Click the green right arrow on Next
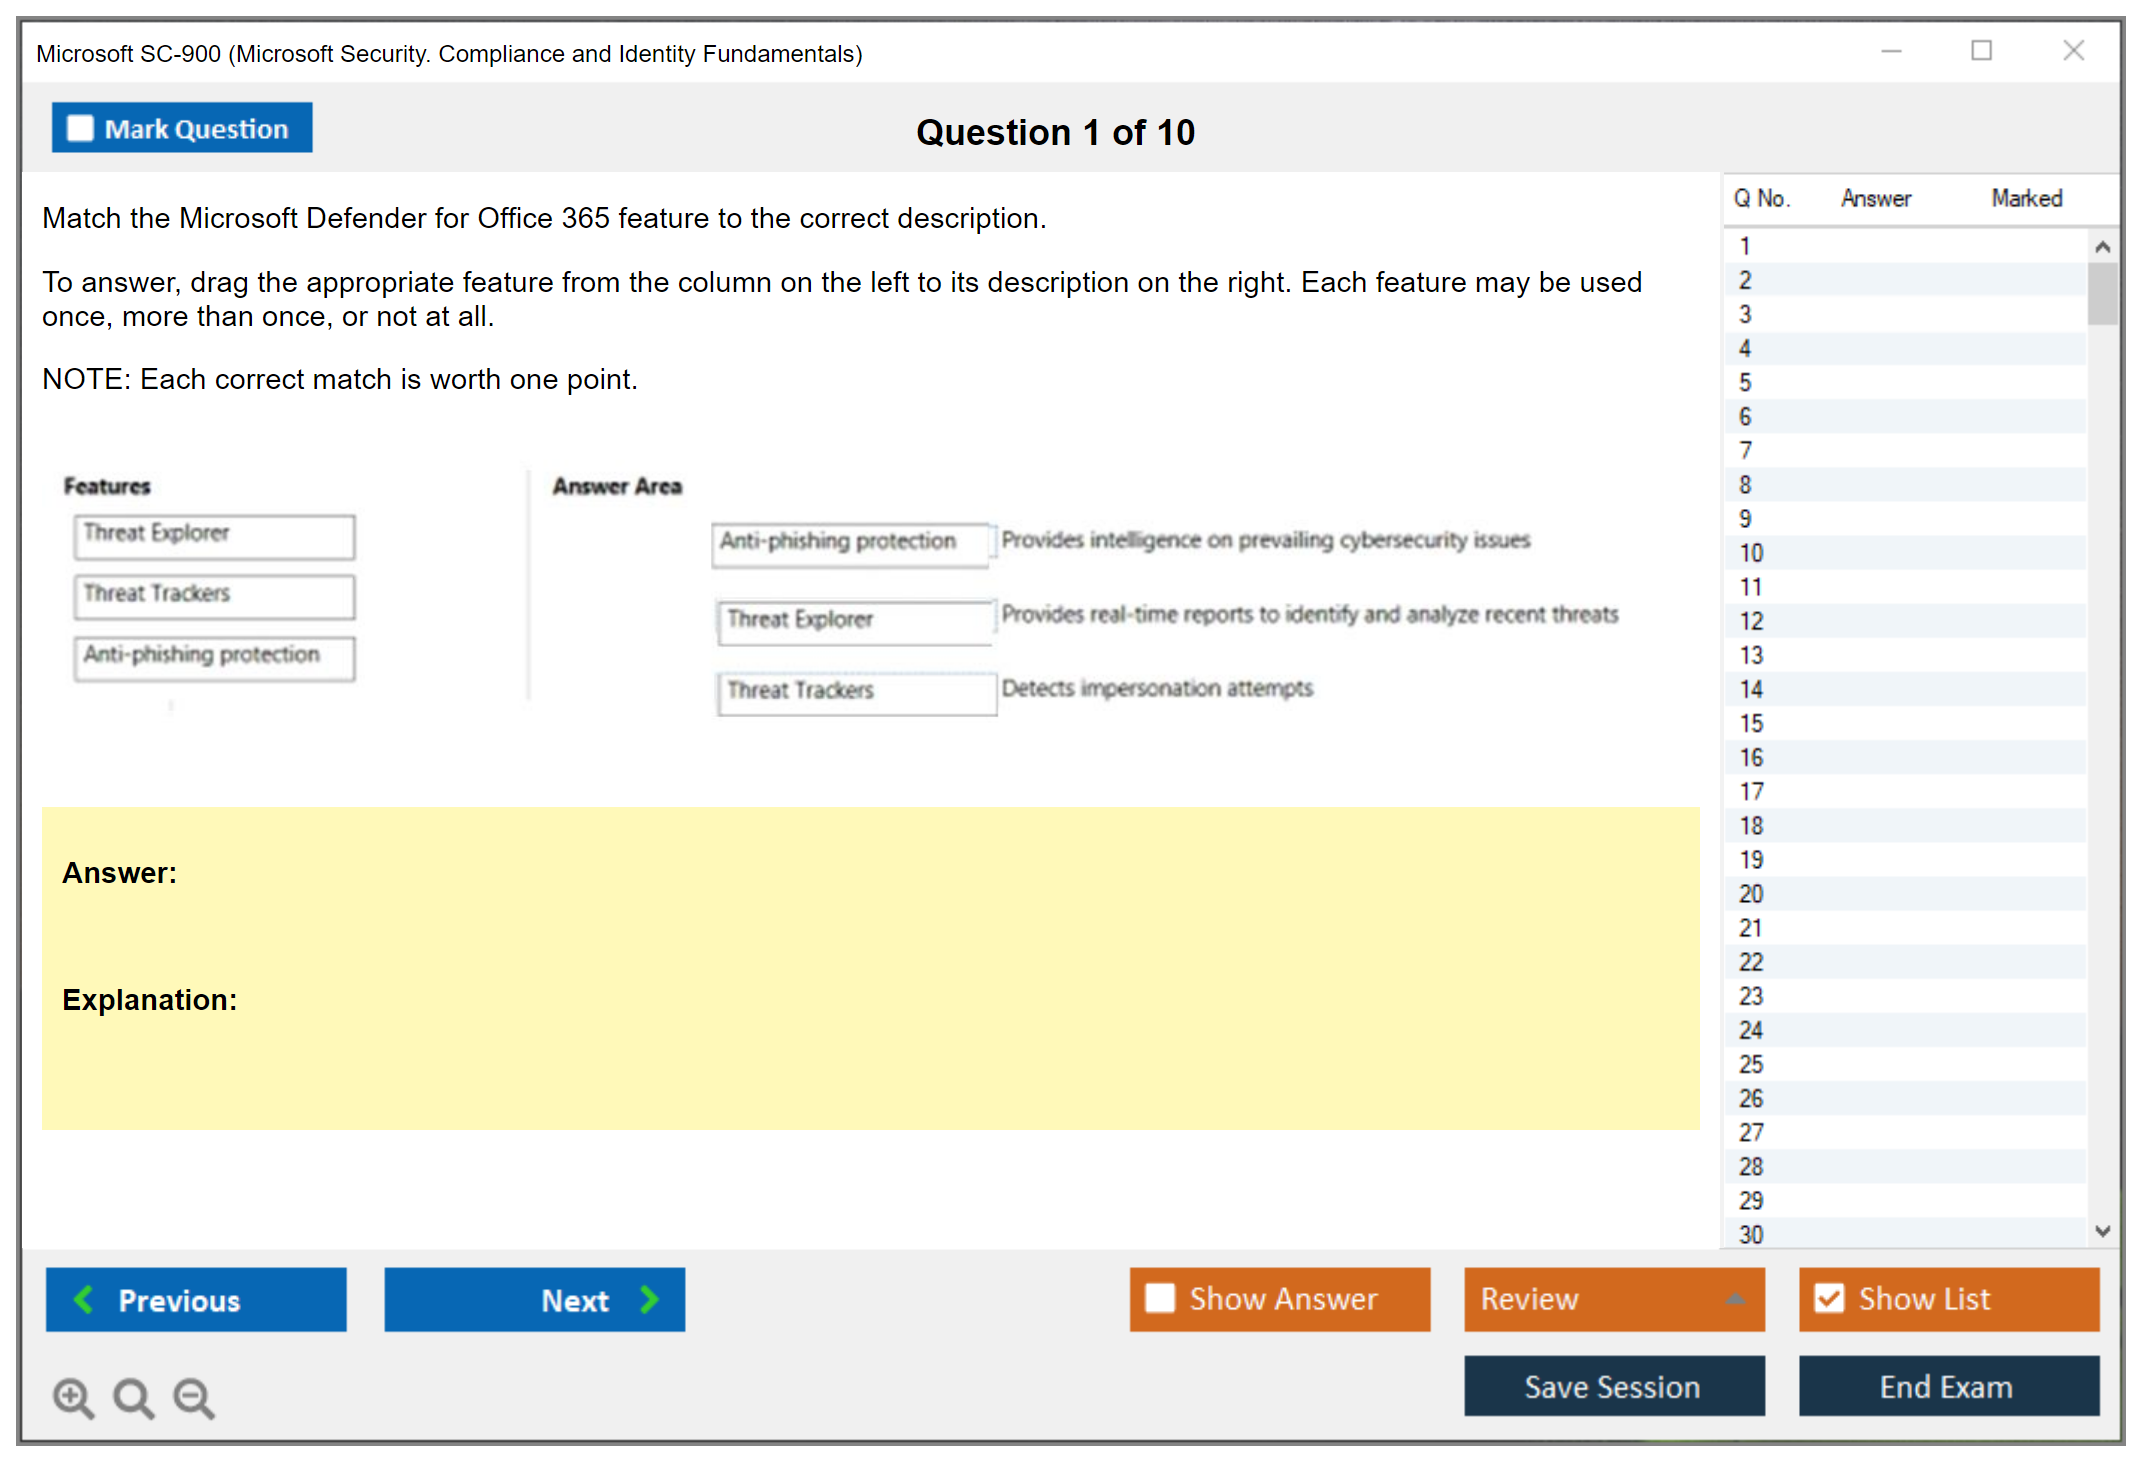Screen dimensions: 2150x1470 650,1299
